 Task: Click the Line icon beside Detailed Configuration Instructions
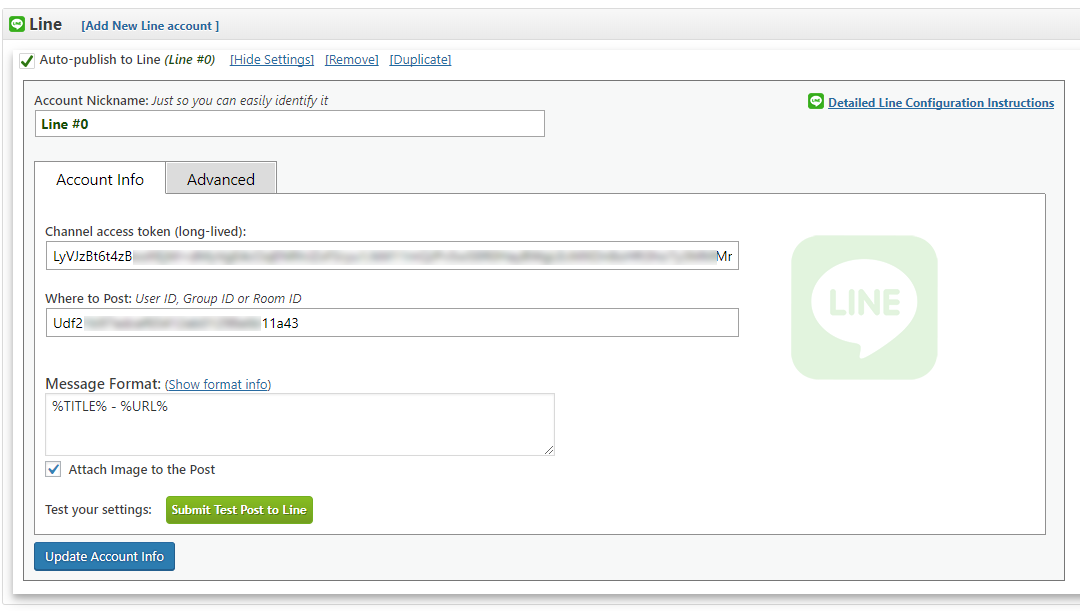pyautogui.click(x=816, y=102)
